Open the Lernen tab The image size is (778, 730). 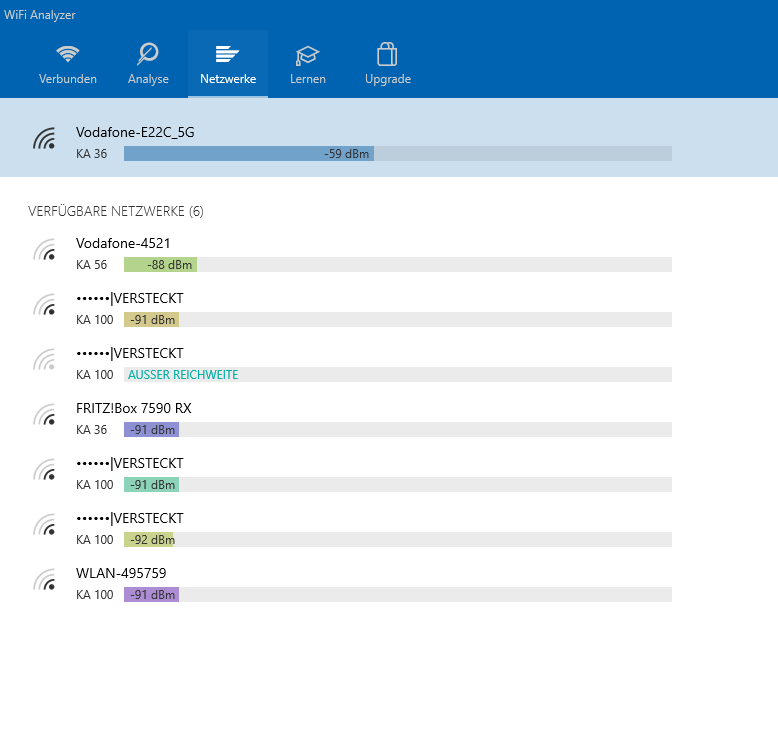click(308, 64)
